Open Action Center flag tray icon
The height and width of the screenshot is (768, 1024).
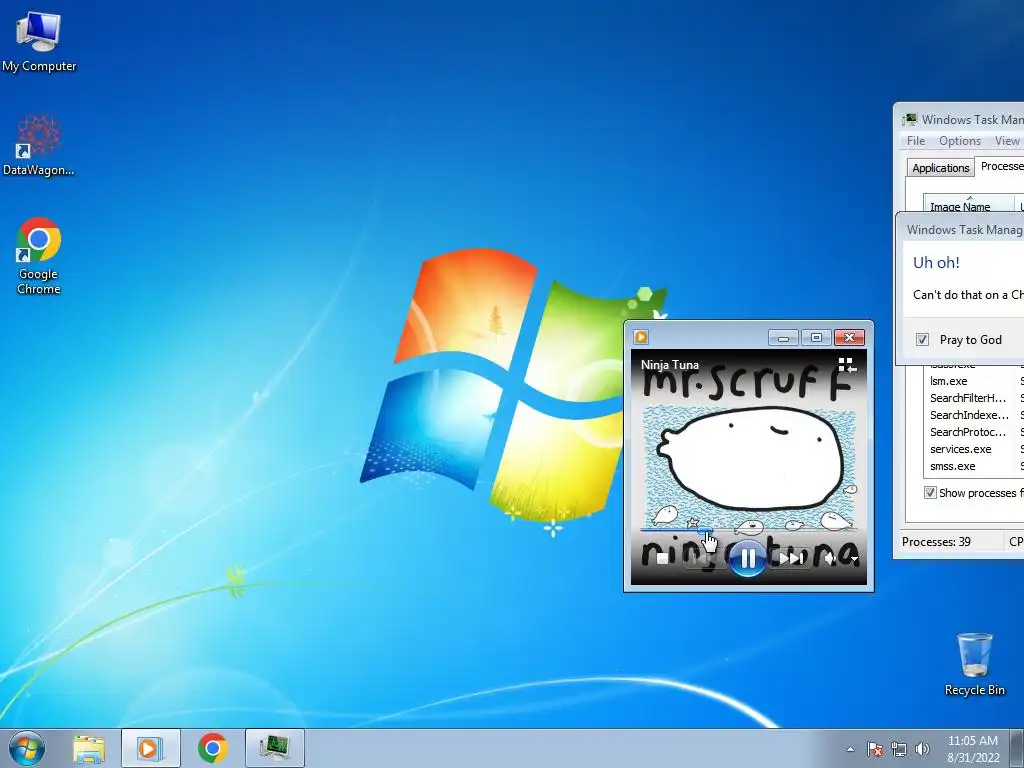click(x=875, y=749)
